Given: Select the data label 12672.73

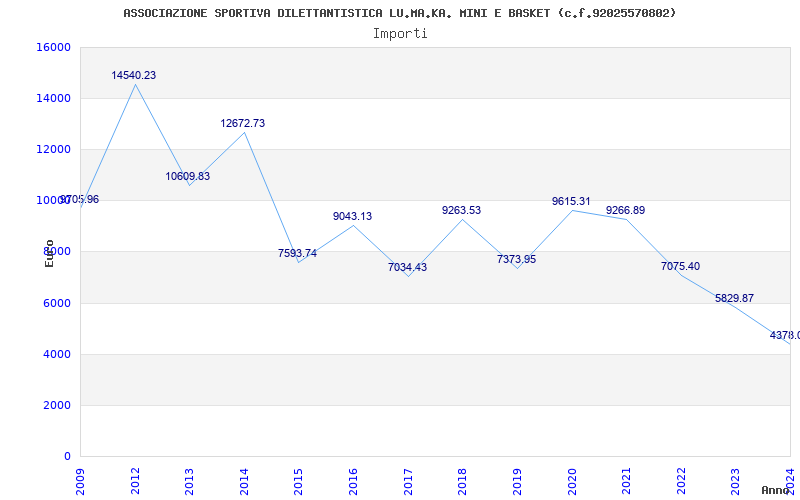Looking at the screenshot, I should point(243,123).
